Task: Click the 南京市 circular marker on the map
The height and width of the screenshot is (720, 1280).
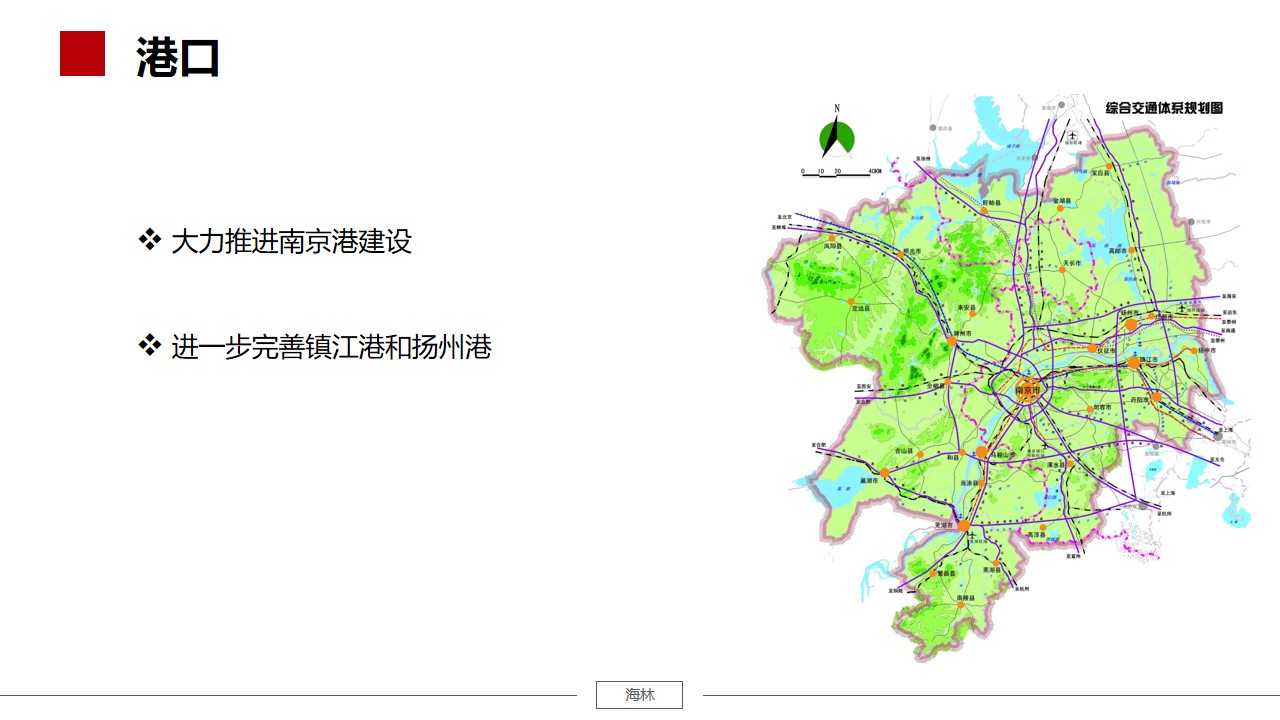Action: click(x=1028, y=391)
